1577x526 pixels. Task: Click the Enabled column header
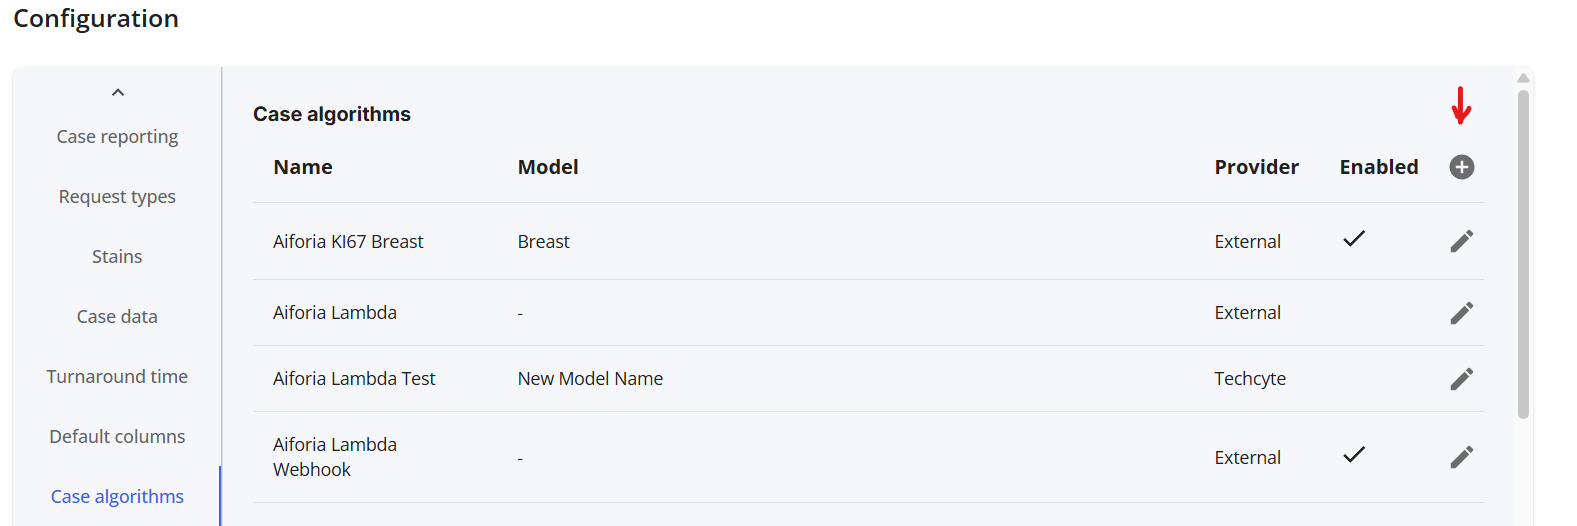1379,167
